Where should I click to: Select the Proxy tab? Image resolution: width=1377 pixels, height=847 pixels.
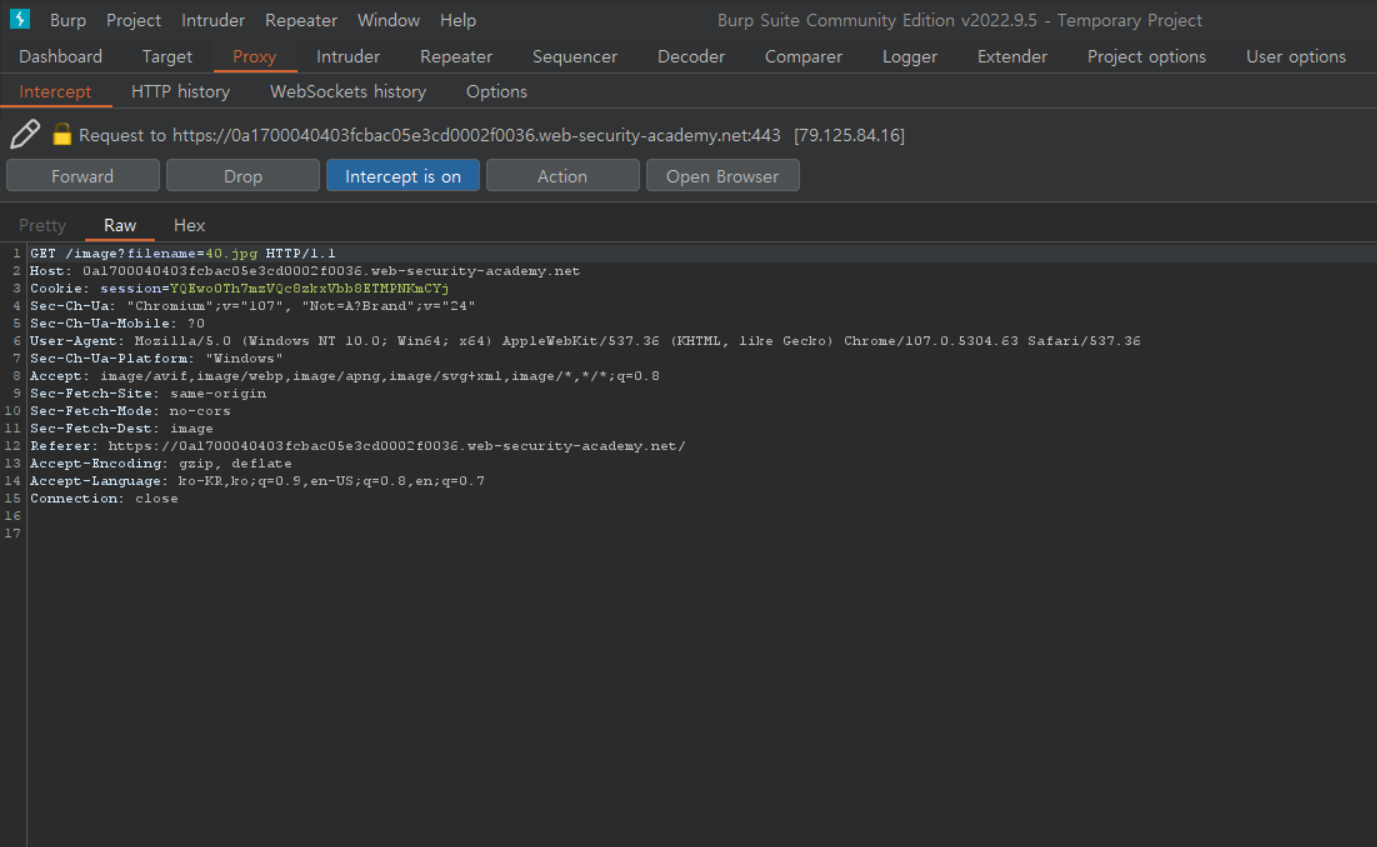(x=254, y=57)
